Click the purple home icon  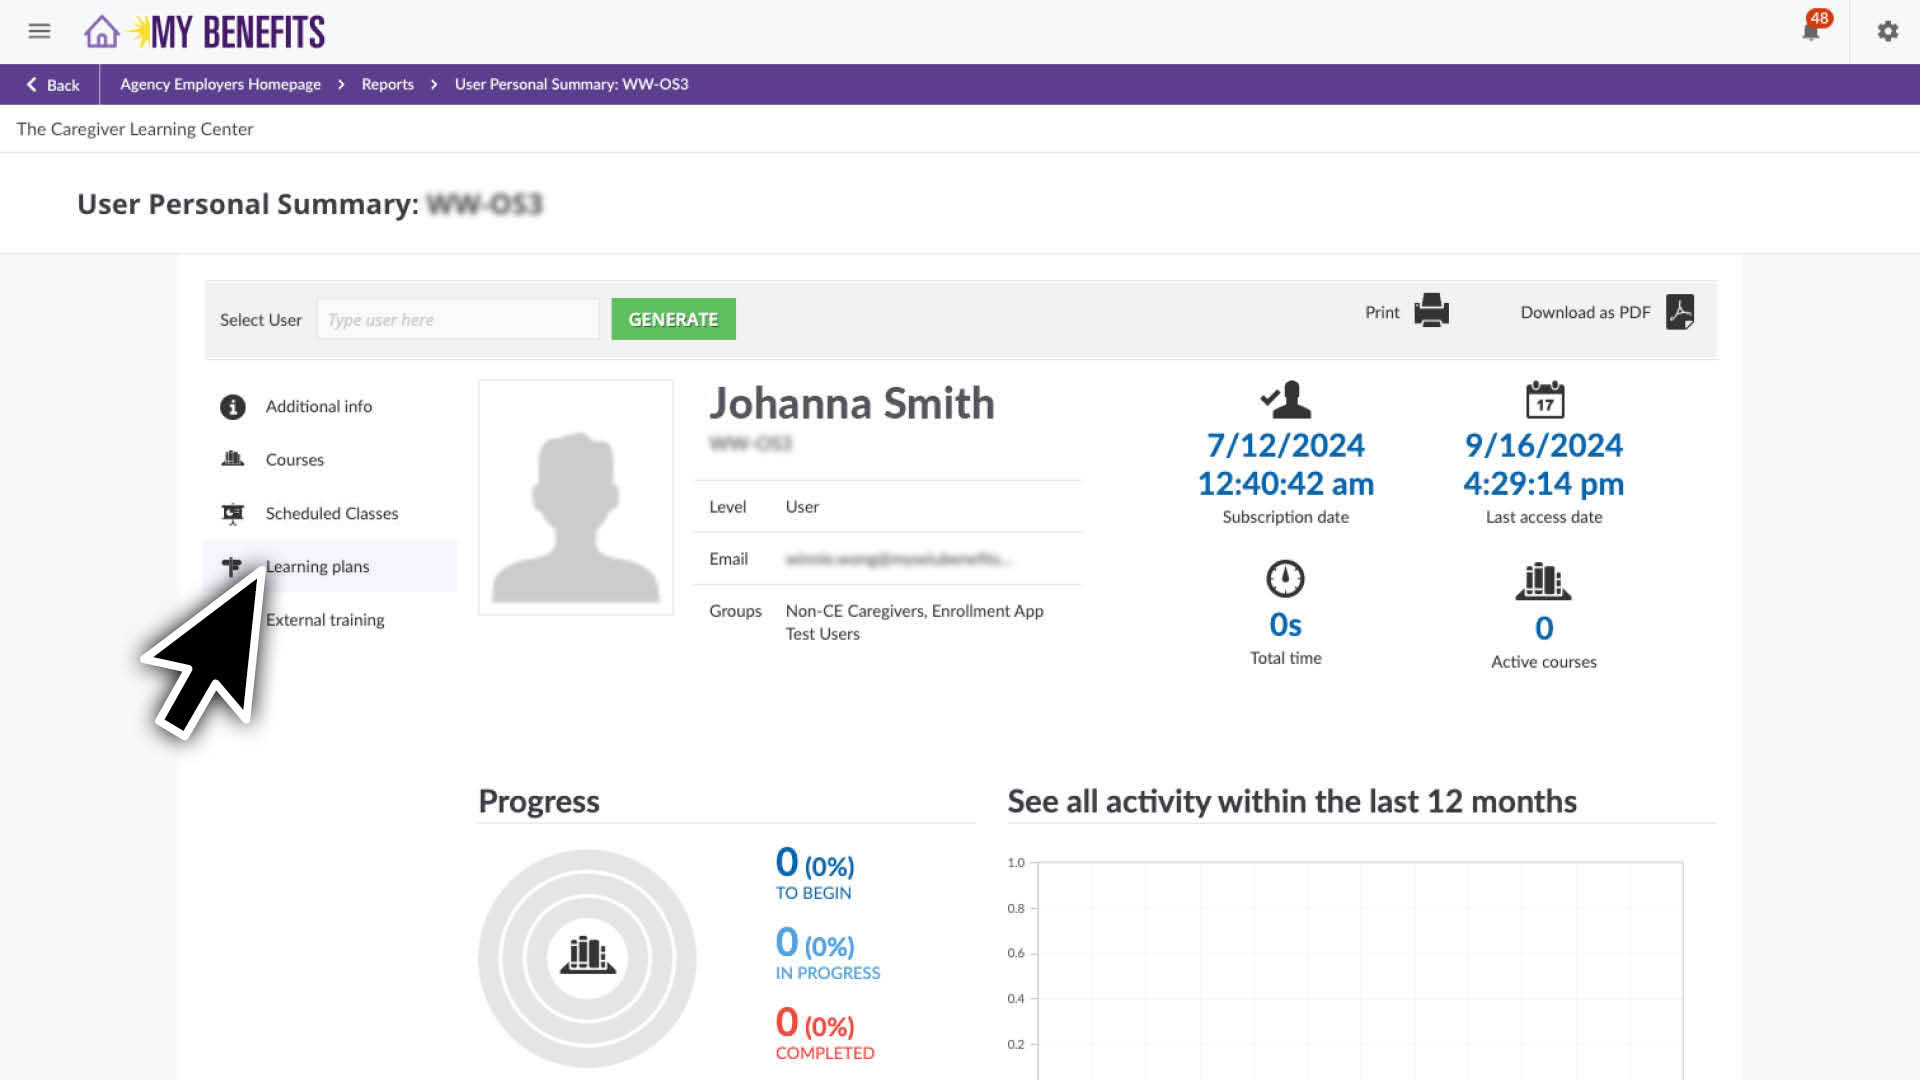pyautogui.click(x=101, y=32)
